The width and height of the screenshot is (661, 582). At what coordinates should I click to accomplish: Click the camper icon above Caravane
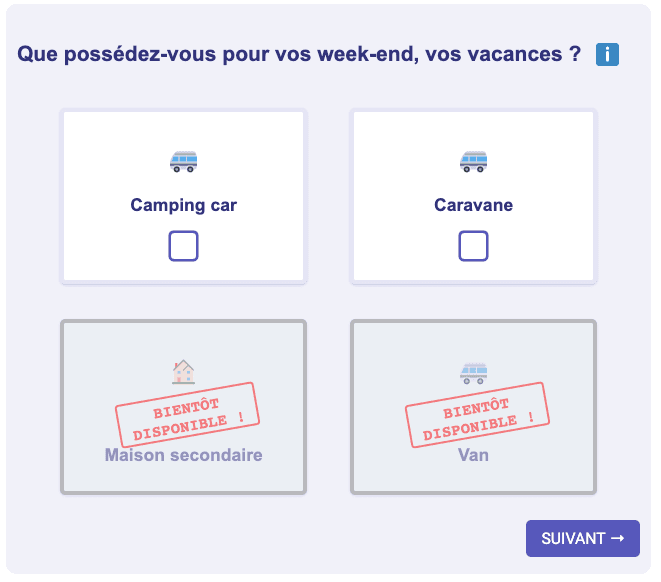(473, 161)
